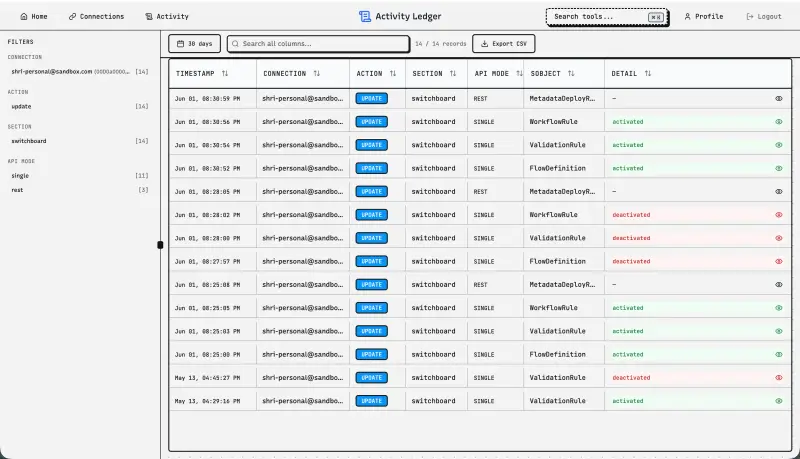
Task: Focus the Search tools field
Action: click(607, 17)
